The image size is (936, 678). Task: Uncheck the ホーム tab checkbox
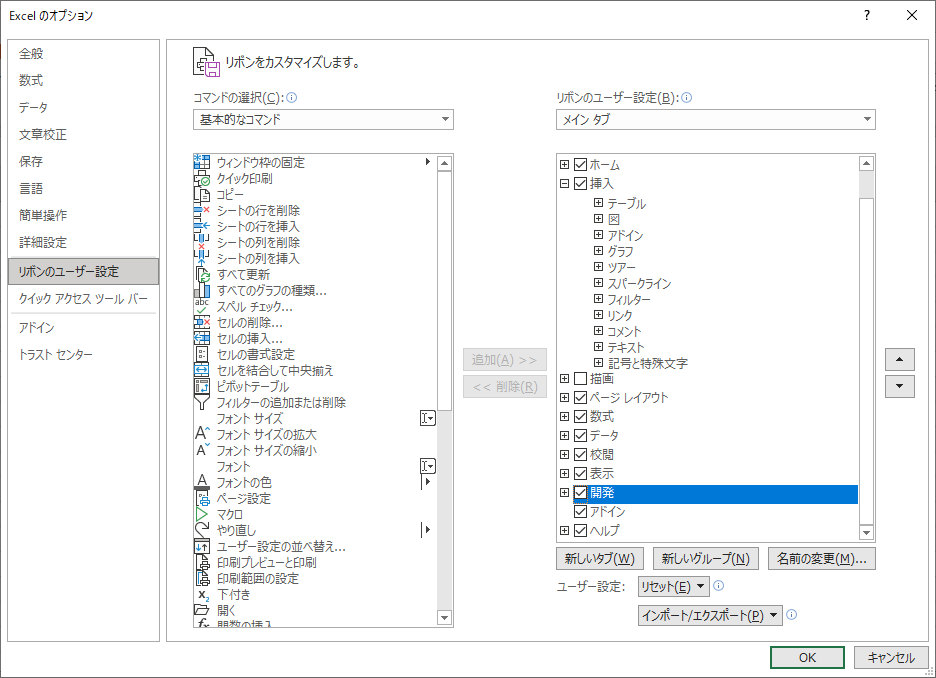click(x=580, y=164)
